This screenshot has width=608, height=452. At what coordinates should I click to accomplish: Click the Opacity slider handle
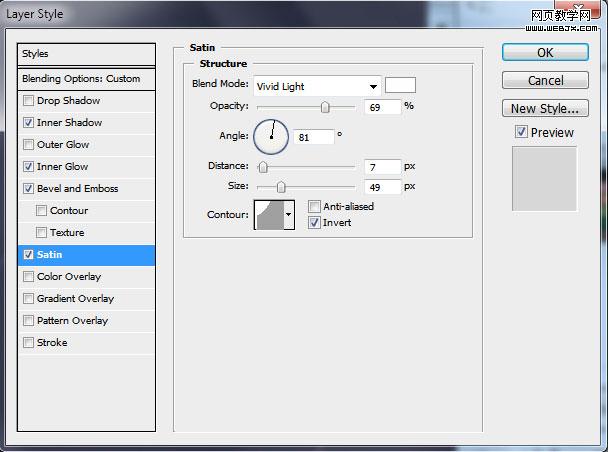[x=325, y=107]
